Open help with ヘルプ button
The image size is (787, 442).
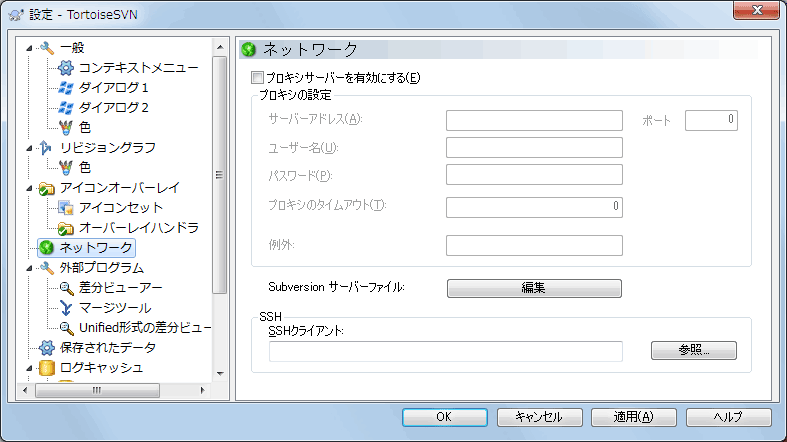(729, 417)
